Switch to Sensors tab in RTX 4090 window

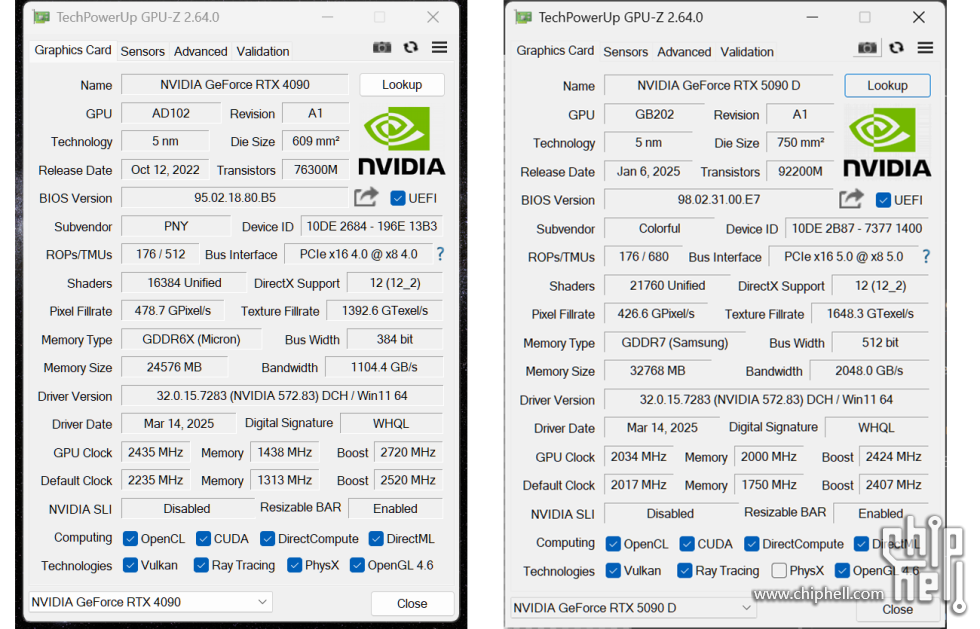(x=142, y=51)
